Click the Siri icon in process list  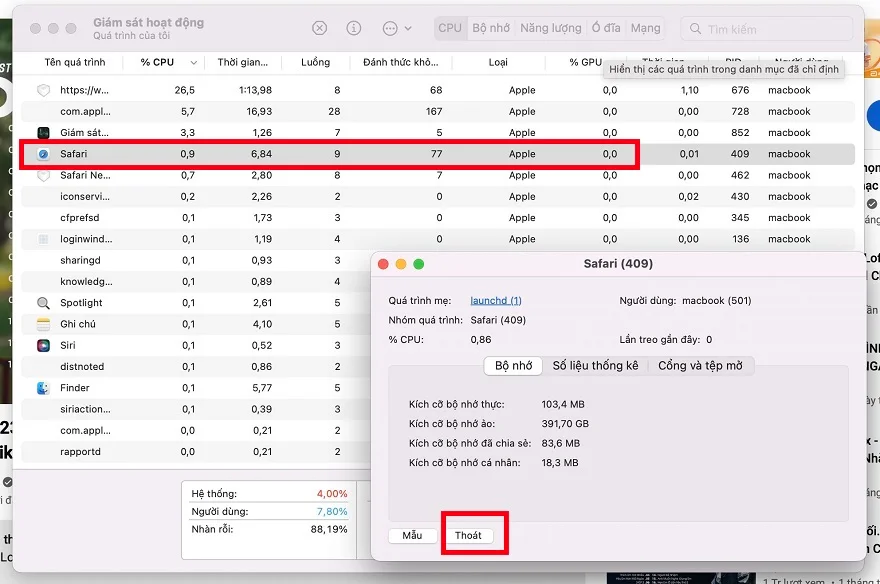coord(43,345)
